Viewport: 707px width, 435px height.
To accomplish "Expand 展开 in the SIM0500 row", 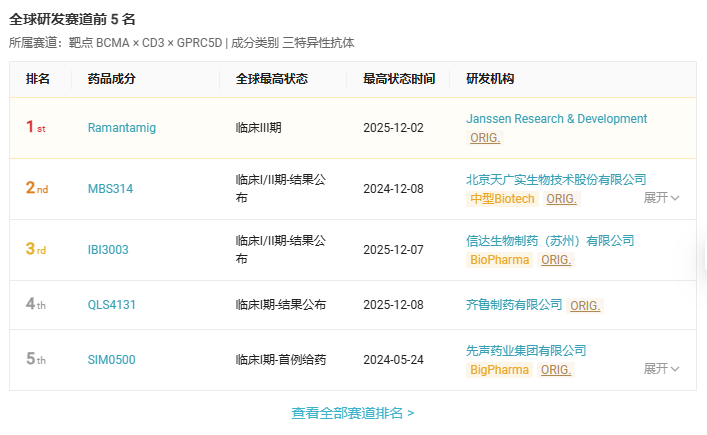I will [x=661, y=369].
